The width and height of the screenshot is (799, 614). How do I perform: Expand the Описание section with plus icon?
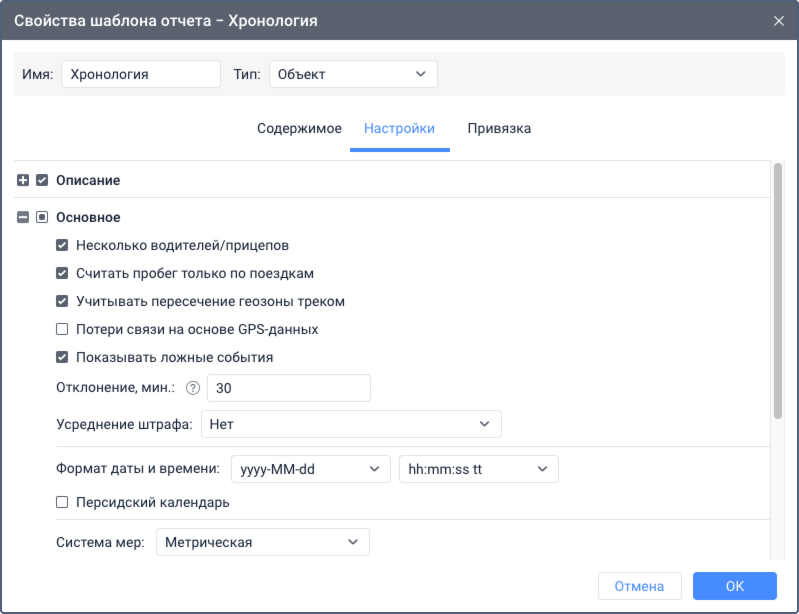[x=23, y=181]
